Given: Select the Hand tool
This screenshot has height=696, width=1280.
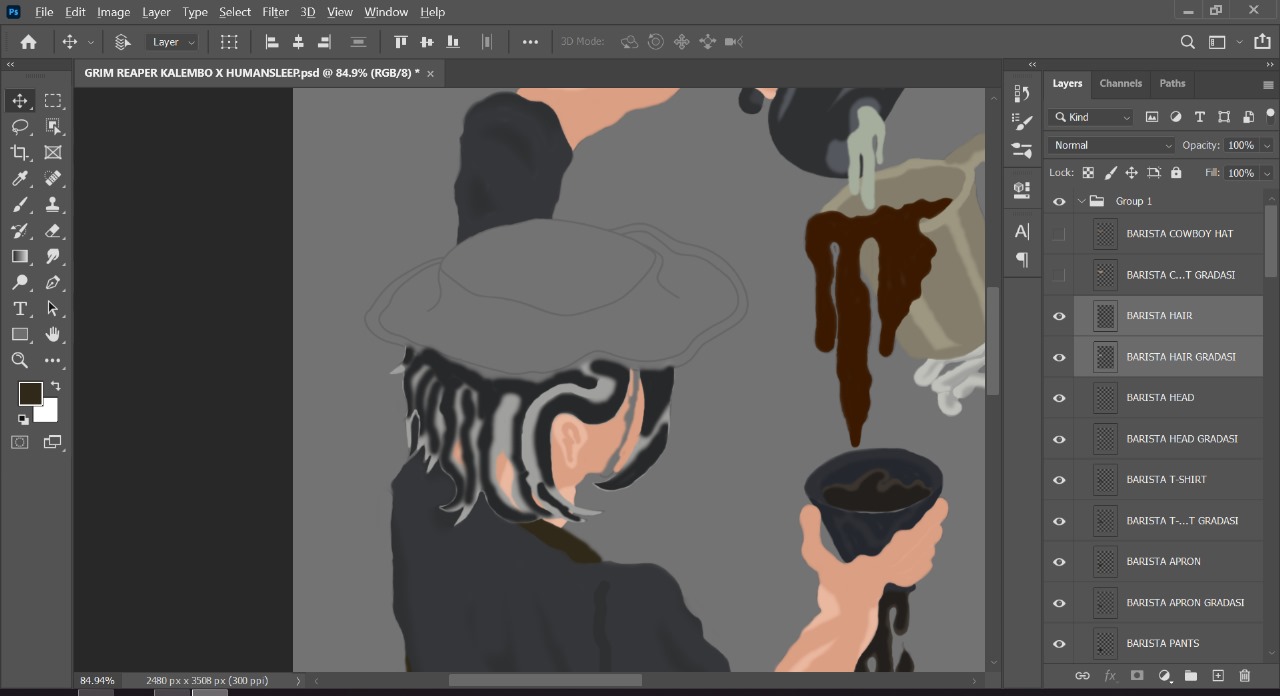Looking at the screenshot, I should click(53, 335).
